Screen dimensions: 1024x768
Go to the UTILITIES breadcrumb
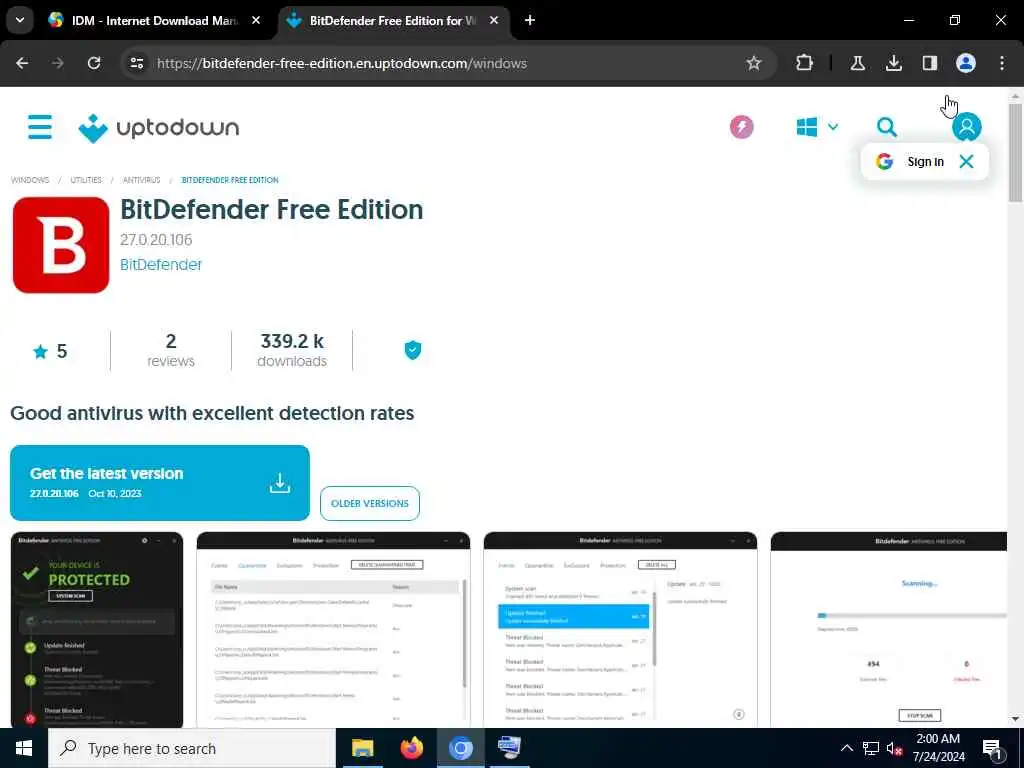pyautogui.click(x=86, y=180)
